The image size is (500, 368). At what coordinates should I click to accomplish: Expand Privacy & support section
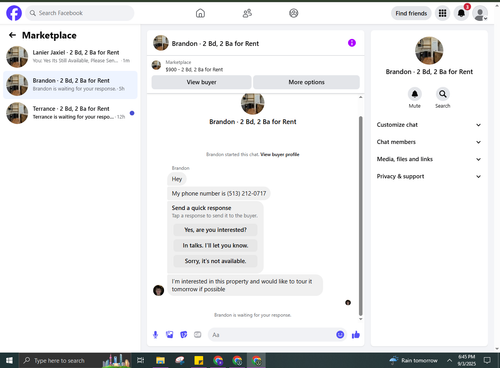[429, 176]
